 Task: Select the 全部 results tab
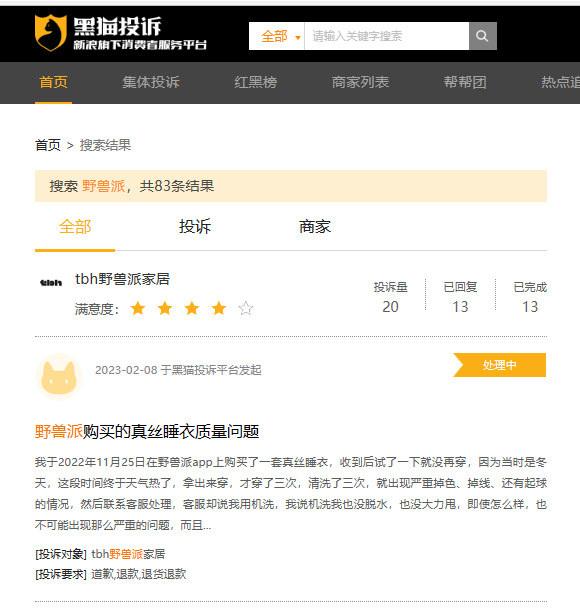(75, 227)
